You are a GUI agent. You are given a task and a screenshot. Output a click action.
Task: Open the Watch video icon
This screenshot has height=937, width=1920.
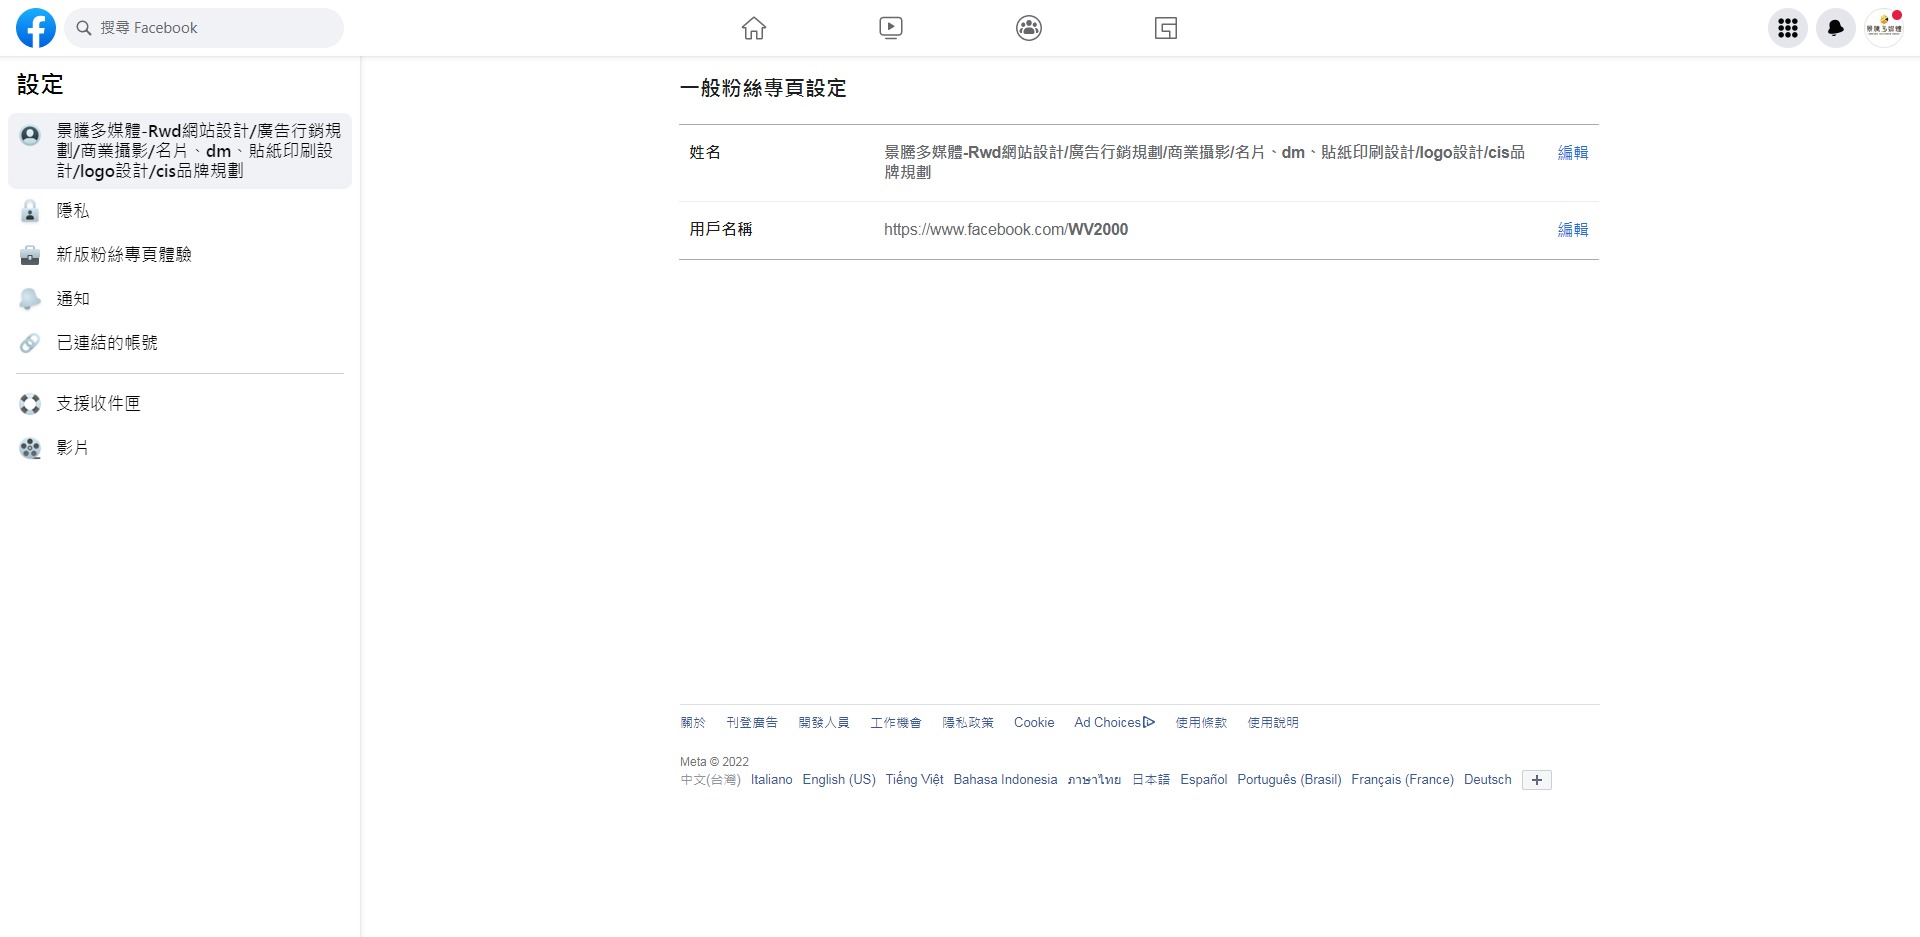coord(891,28)
